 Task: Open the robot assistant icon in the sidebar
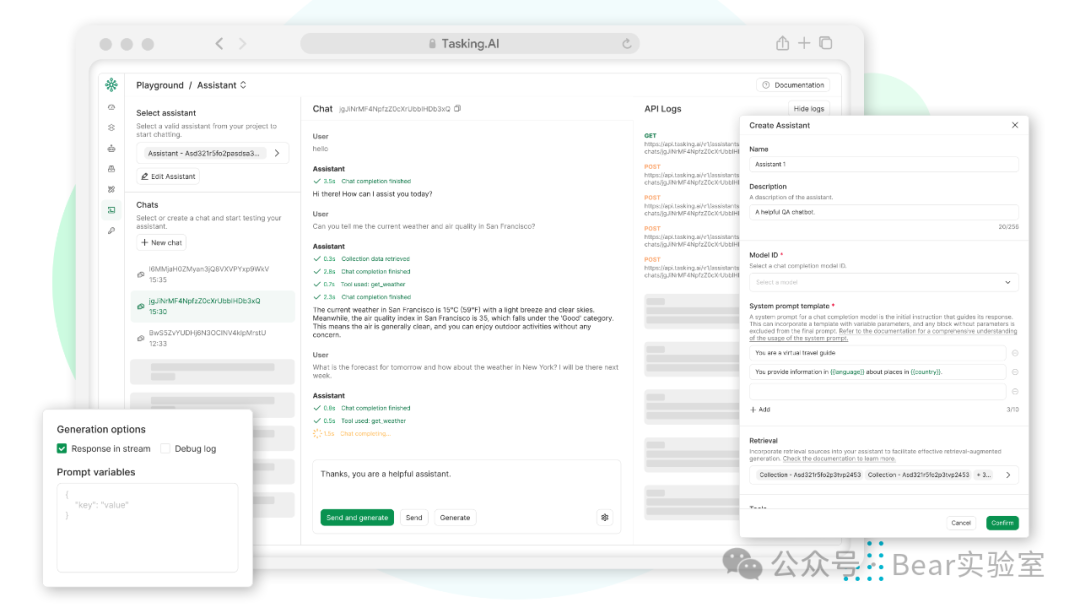[112, 149]
